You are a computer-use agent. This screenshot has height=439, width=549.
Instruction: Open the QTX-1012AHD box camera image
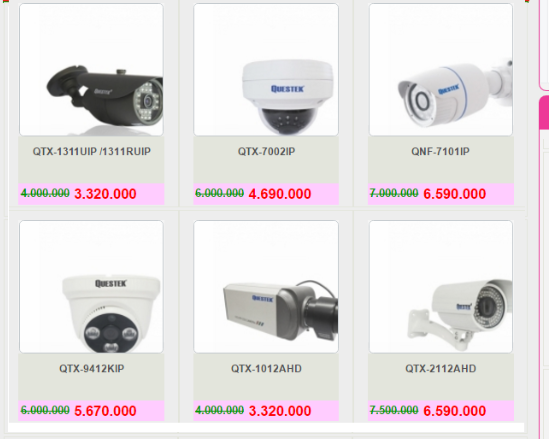(266, 287)
